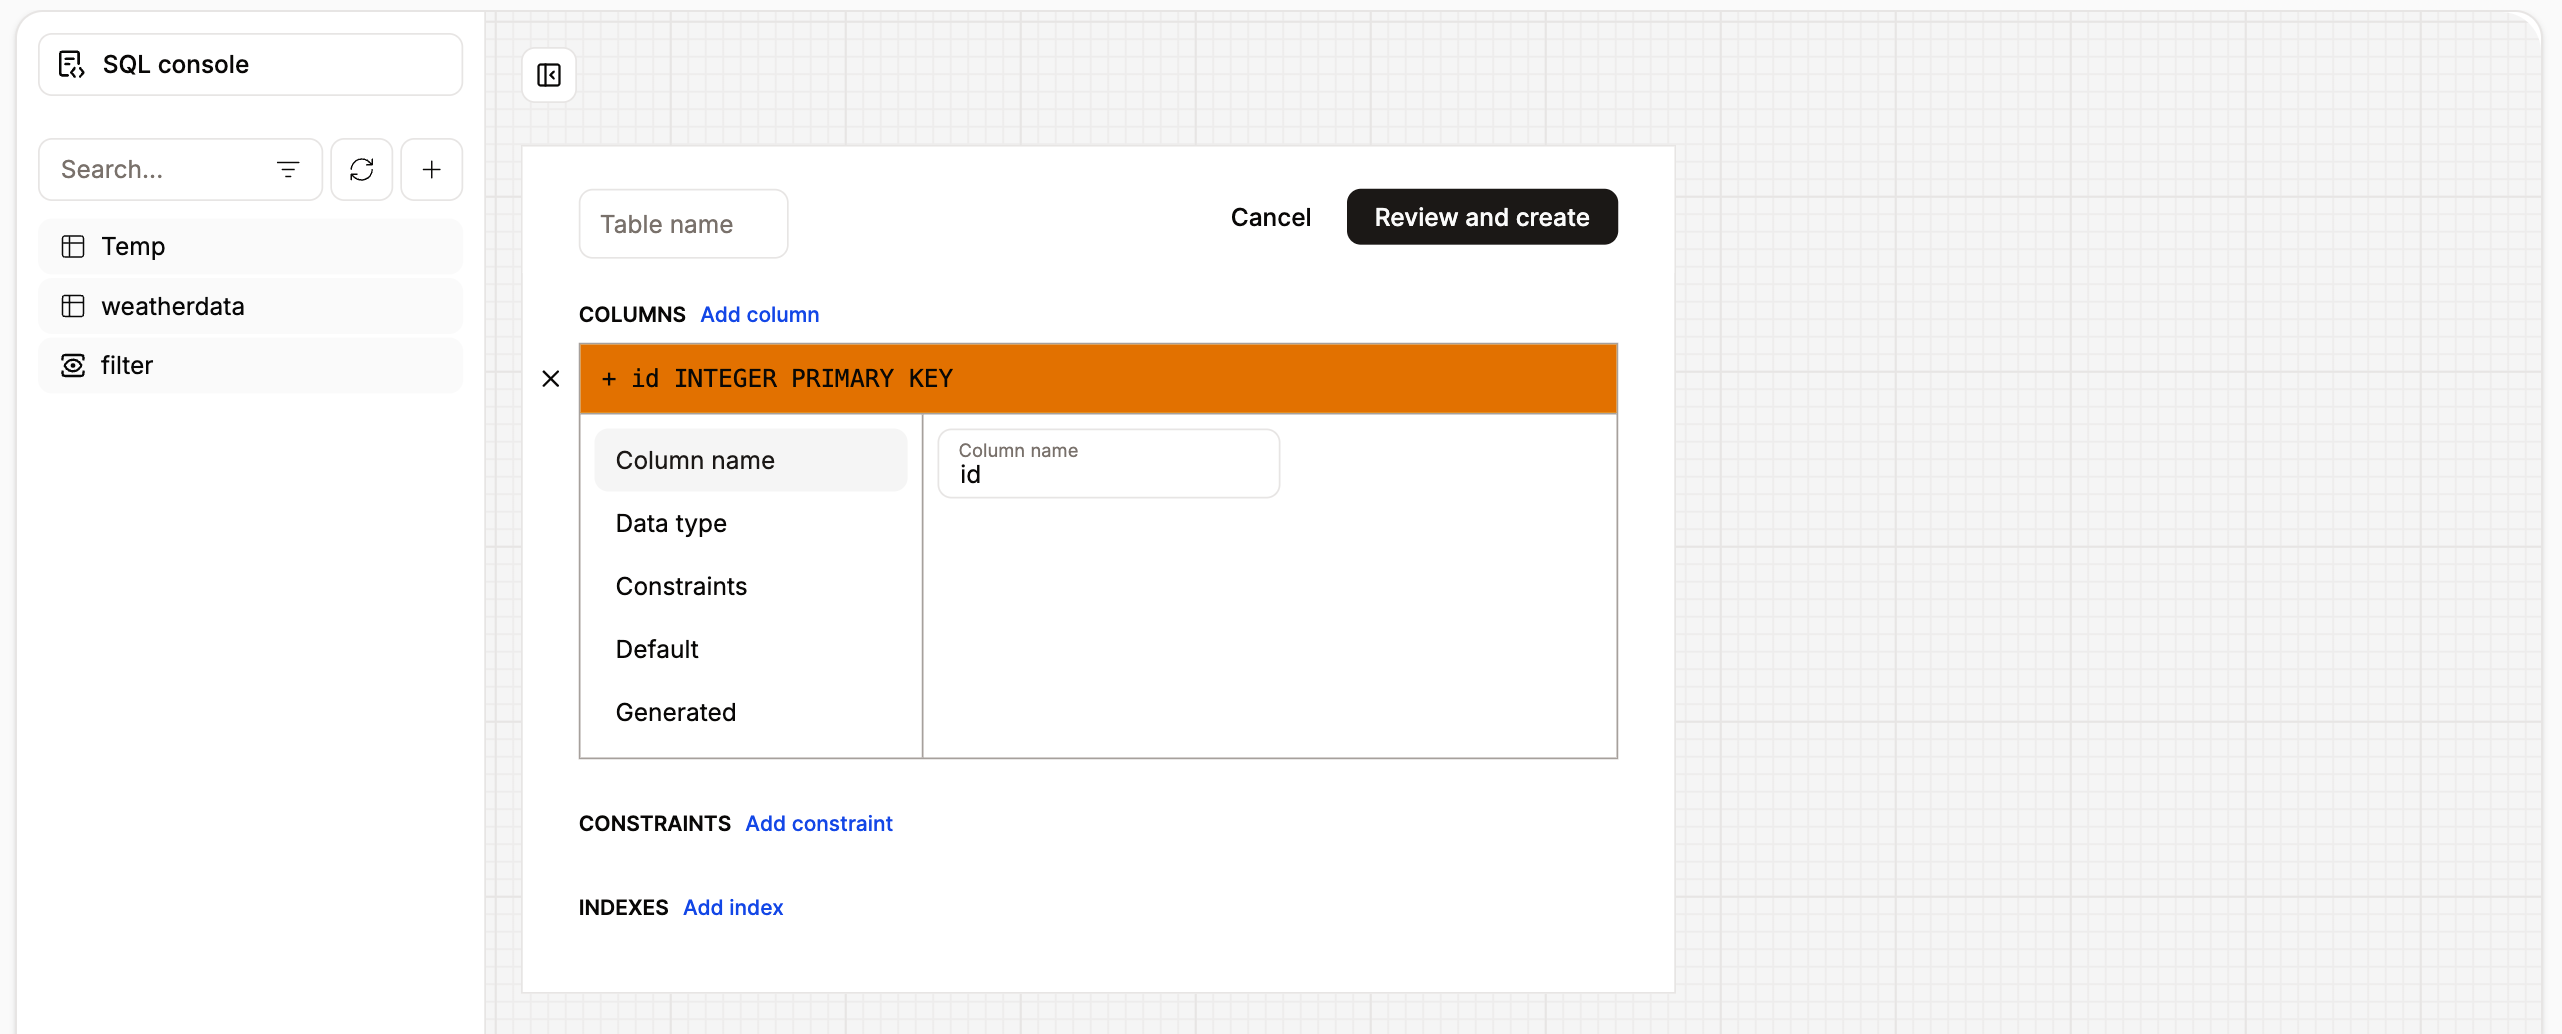Click the eye icon beside filter
The height and width of the screenshot is (1034, 2562).
[73, 365]
